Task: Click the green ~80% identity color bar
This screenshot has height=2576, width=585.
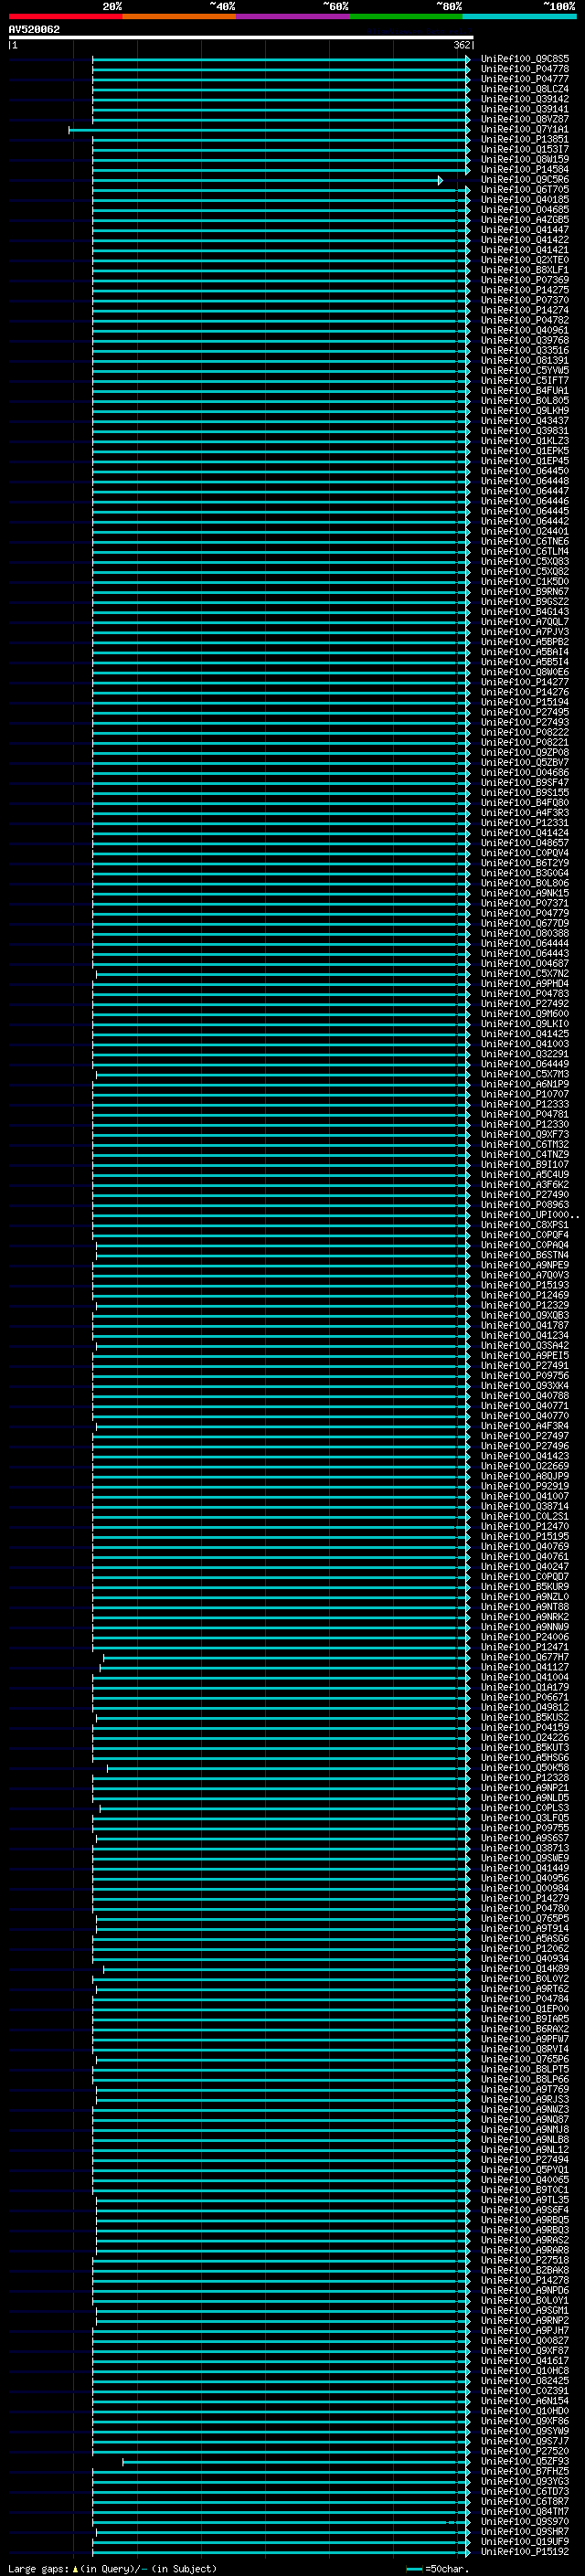Action: coord(406,16)
